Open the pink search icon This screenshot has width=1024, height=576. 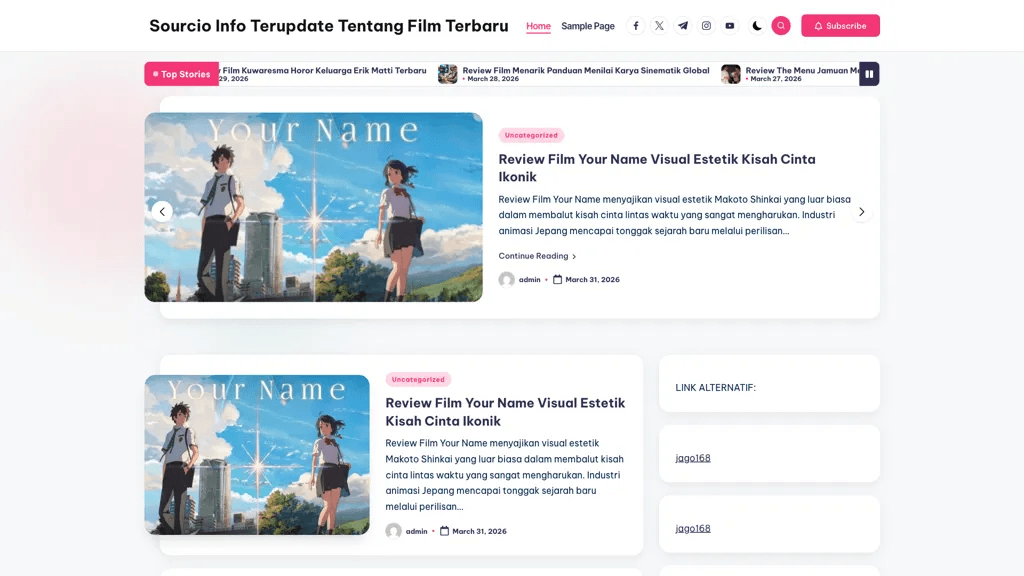[x=781, y=25]
